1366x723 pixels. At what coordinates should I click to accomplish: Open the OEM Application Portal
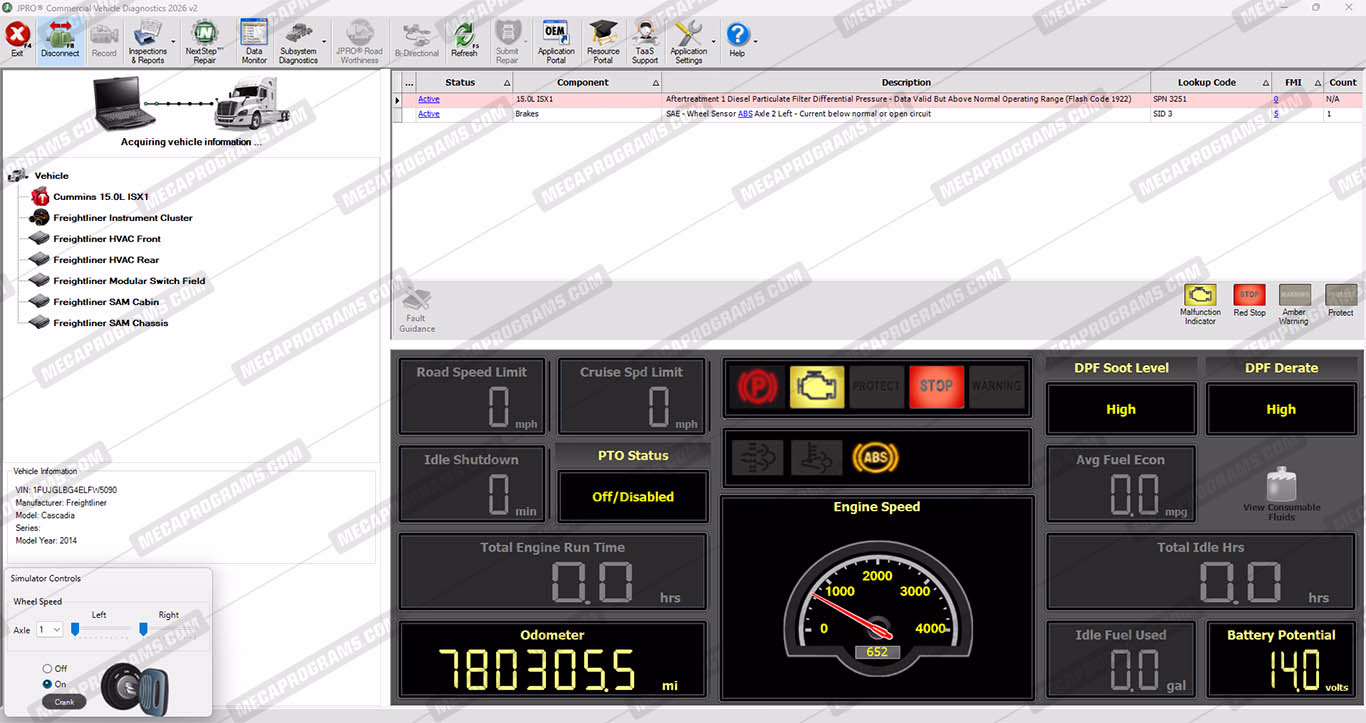[x=556, y=41]
